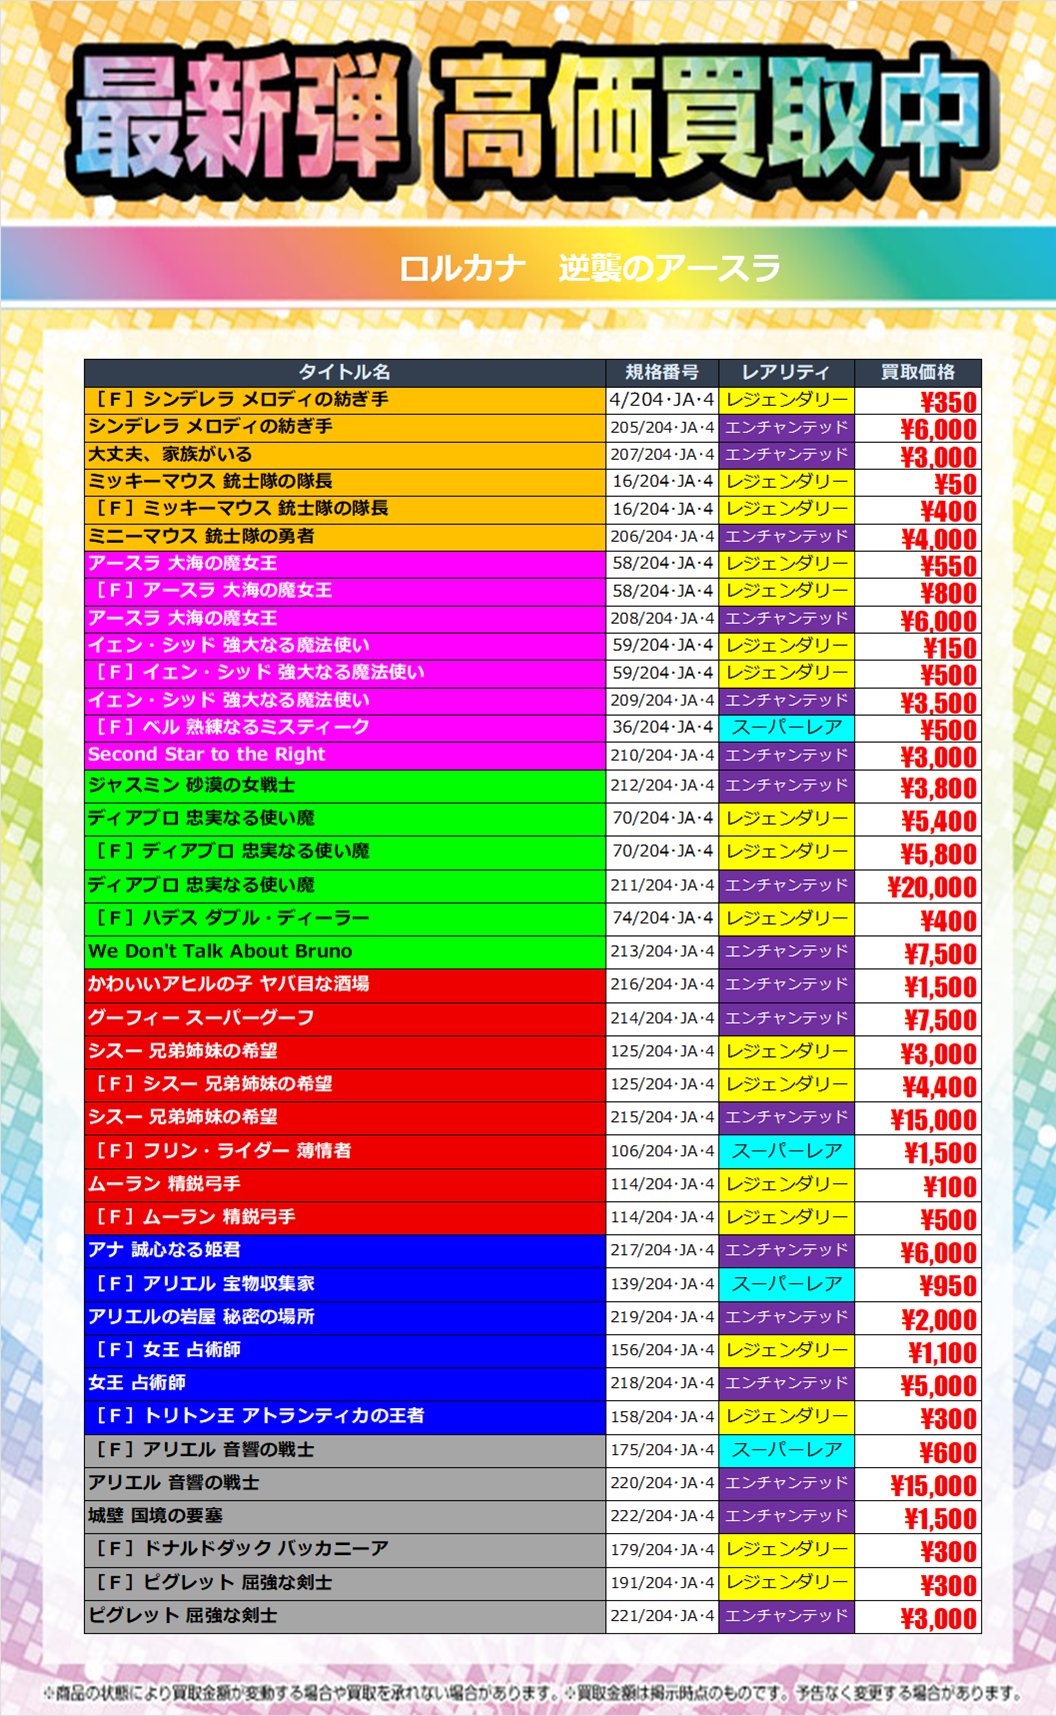Click the ¥600 price
Screen dimensions: 1056x1716
pos(948,1453)
